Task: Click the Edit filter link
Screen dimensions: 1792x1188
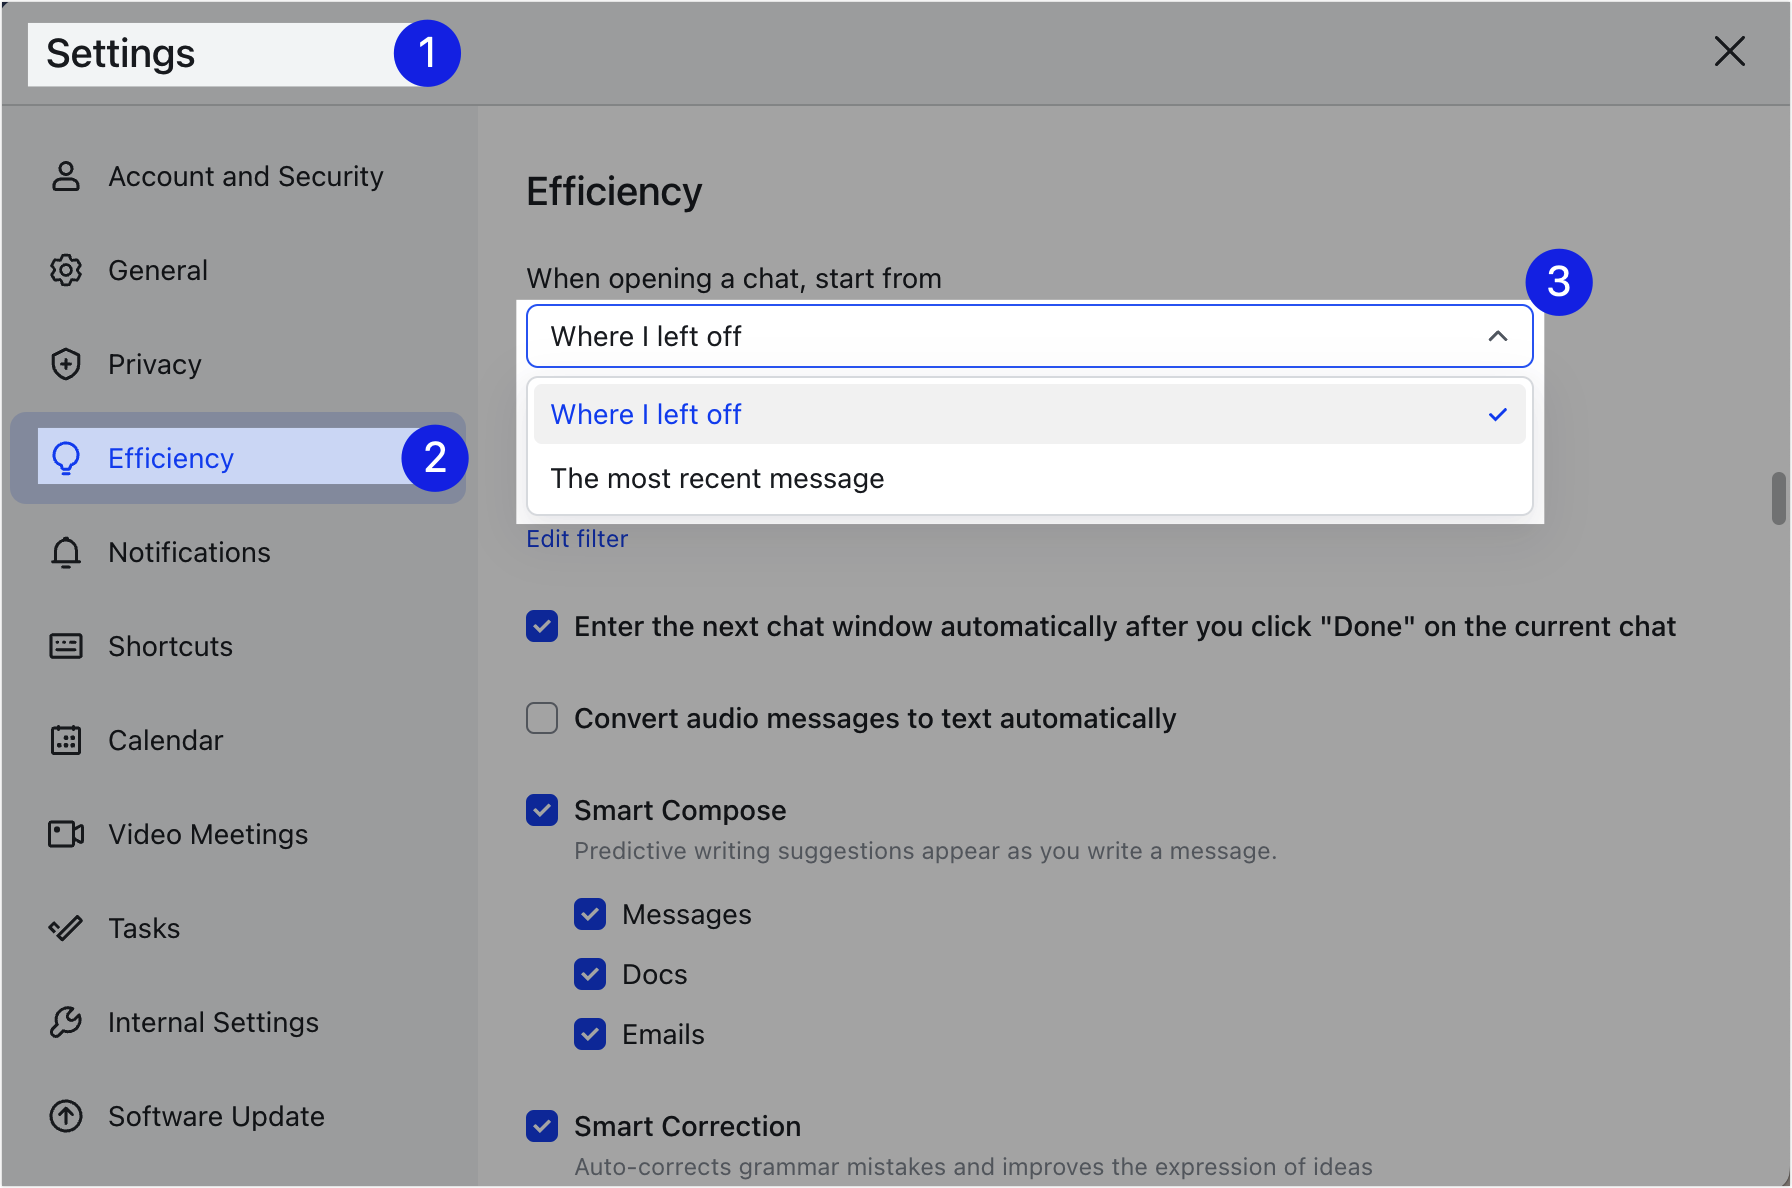Action: coord(577,538)
